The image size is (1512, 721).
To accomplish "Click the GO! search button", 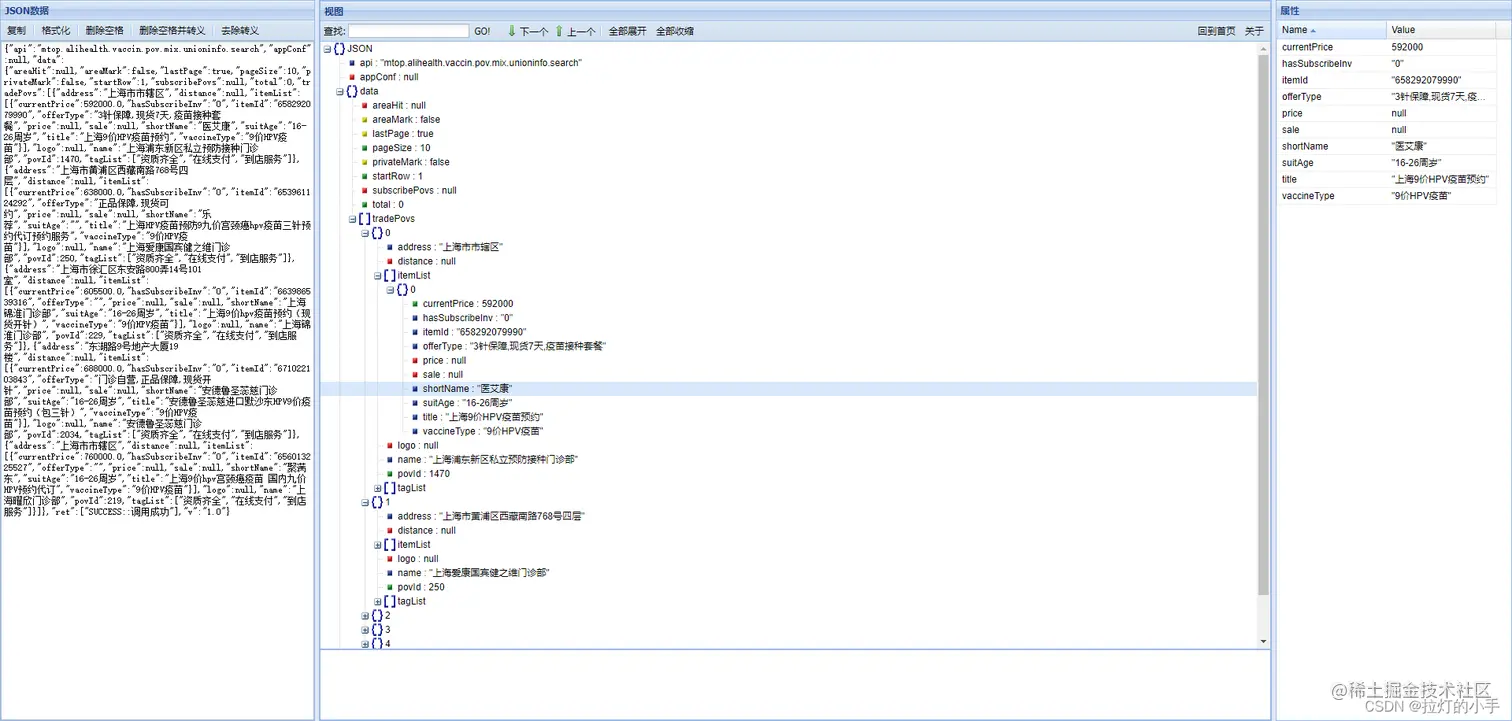I will click(x=482, y=31).
